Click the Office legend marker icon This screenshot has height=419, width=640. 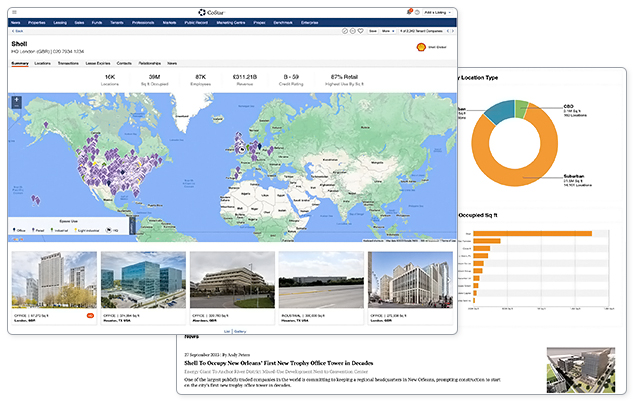coord(14,230)
